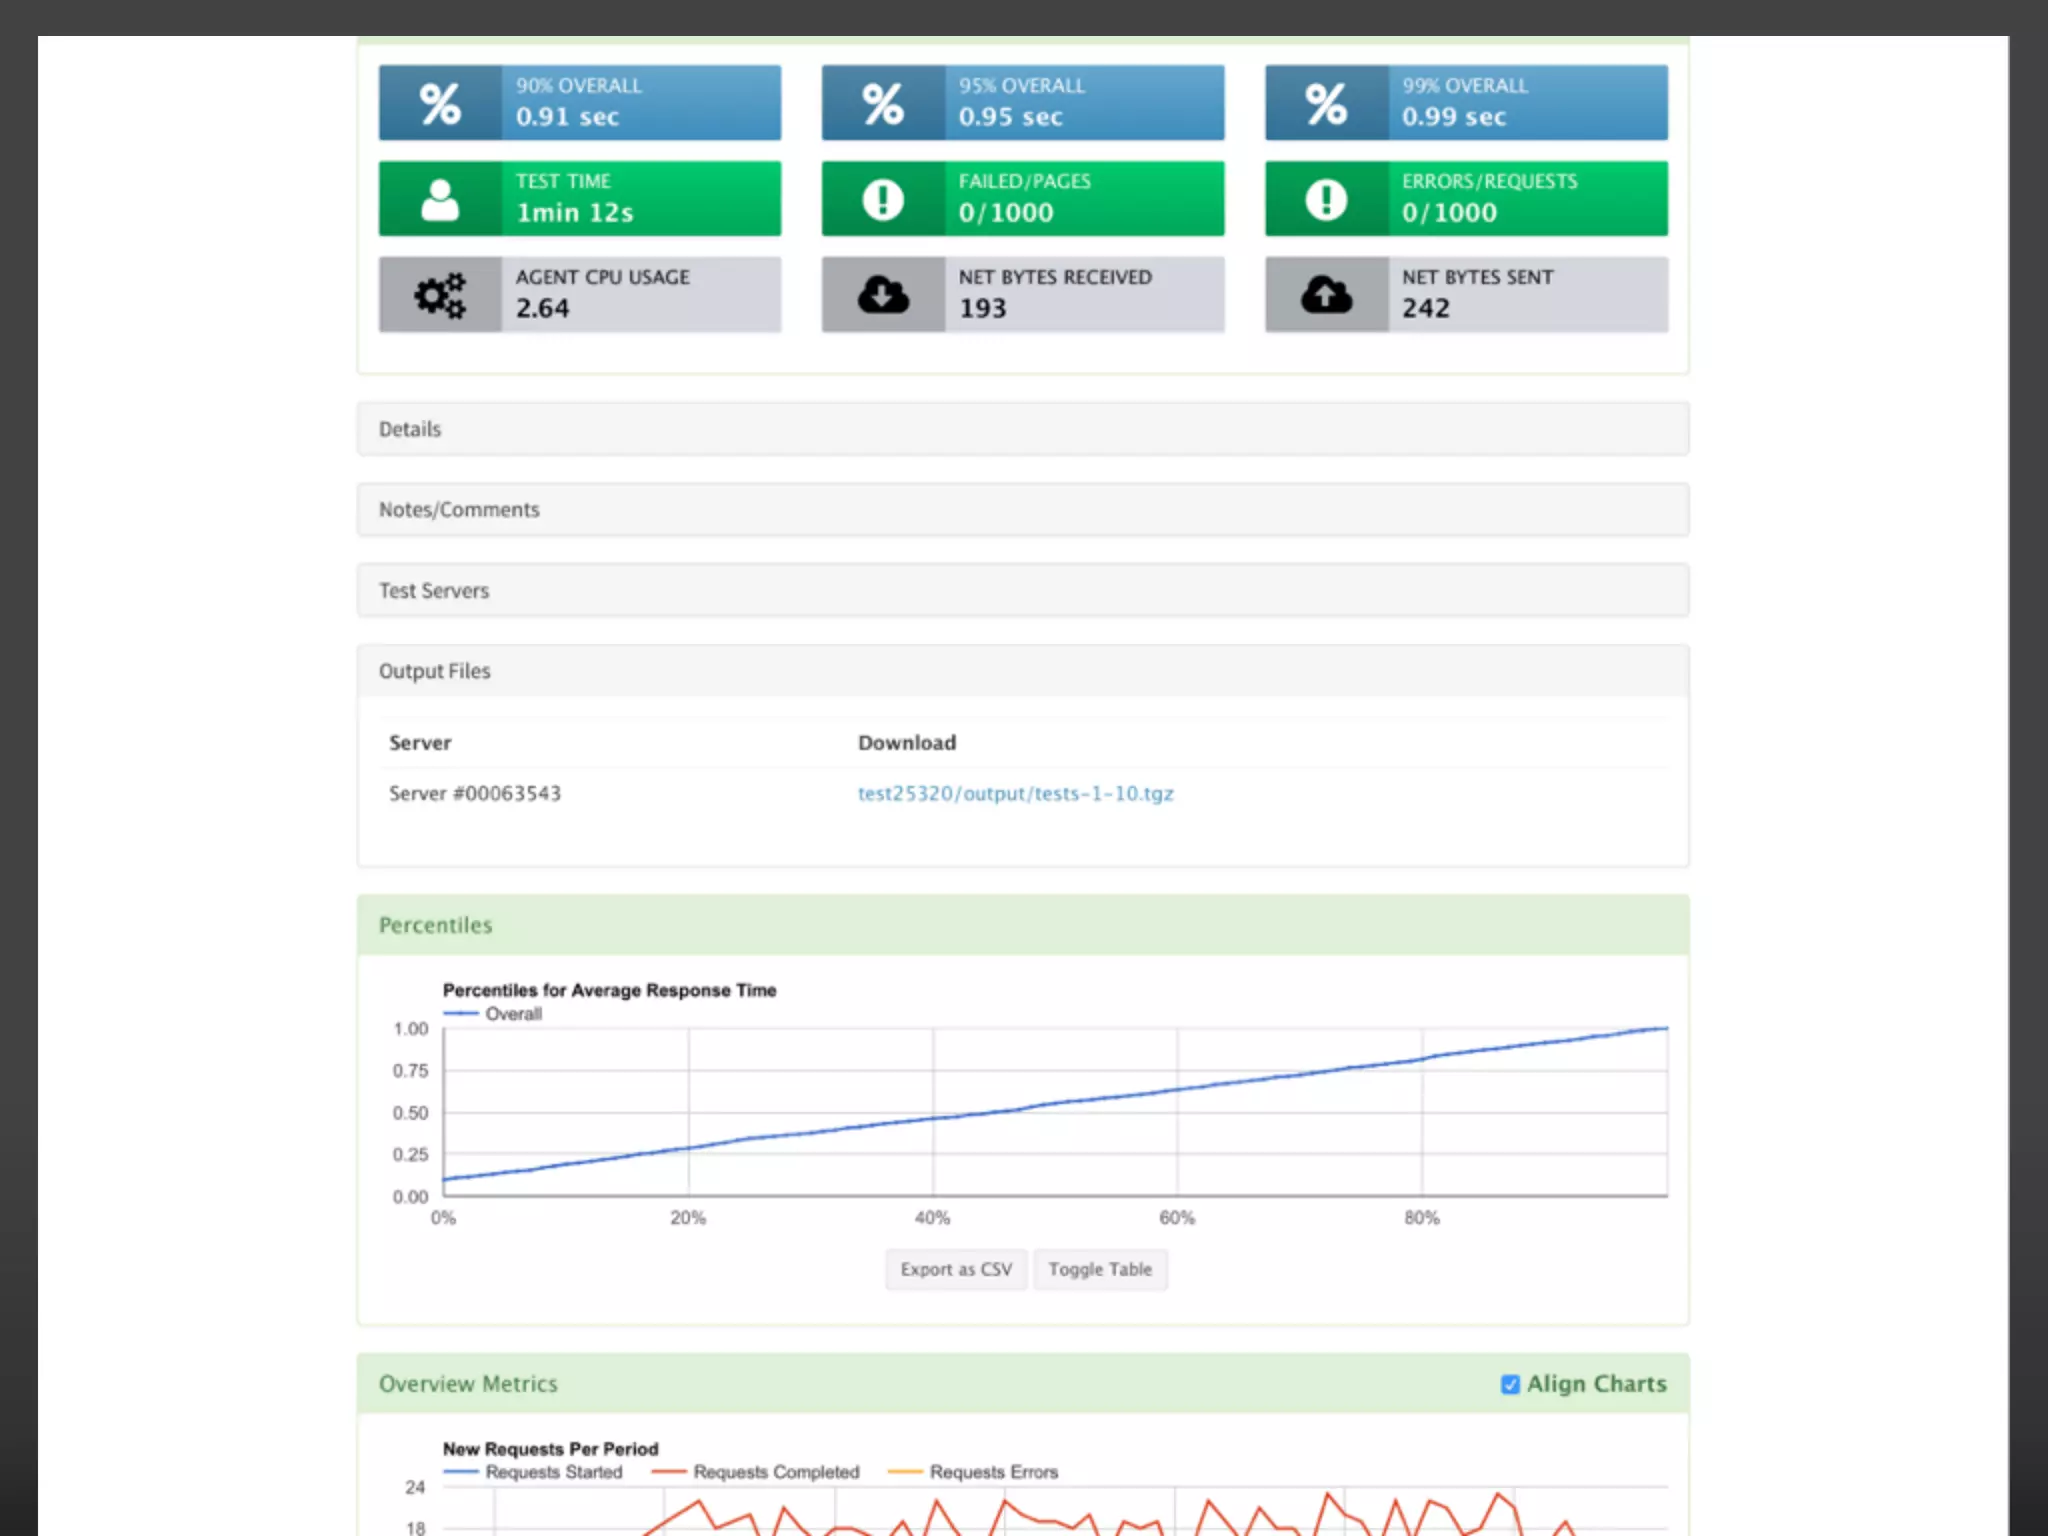2048x1536 pixels.
Task: Toggle the Requests Completed legend series
Action: 775,1472
